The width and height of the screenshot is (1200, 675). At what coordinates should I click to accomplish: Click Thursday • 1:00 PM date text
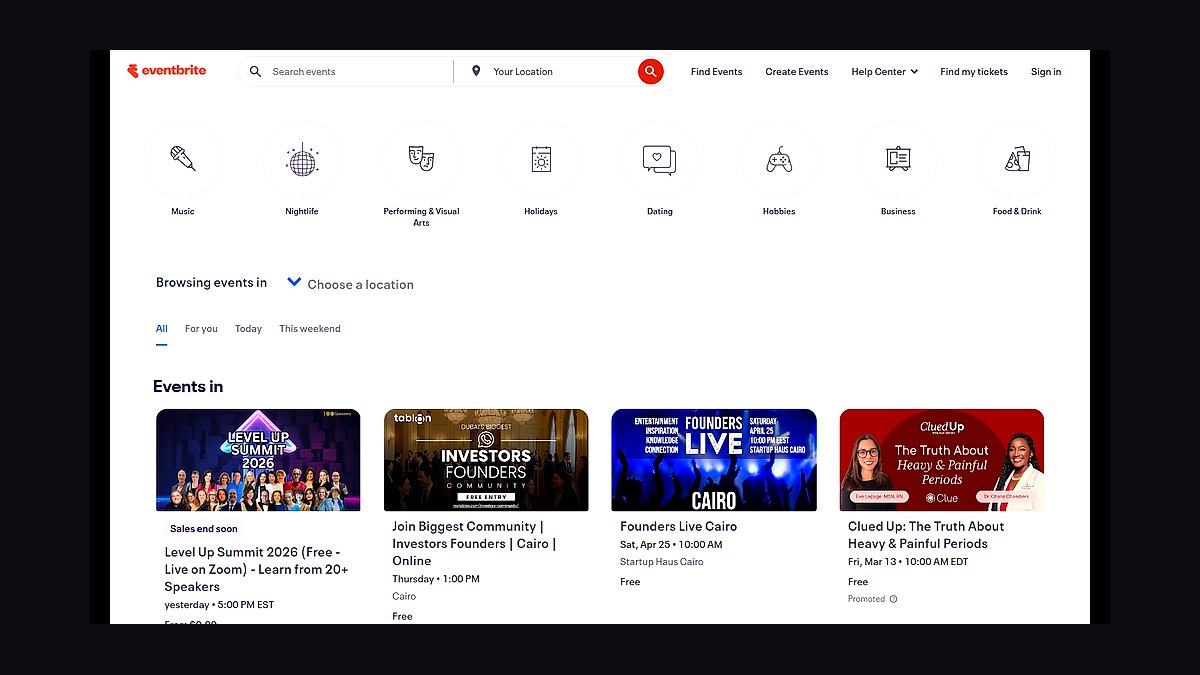pyautogui.click(x=436, y=579)
